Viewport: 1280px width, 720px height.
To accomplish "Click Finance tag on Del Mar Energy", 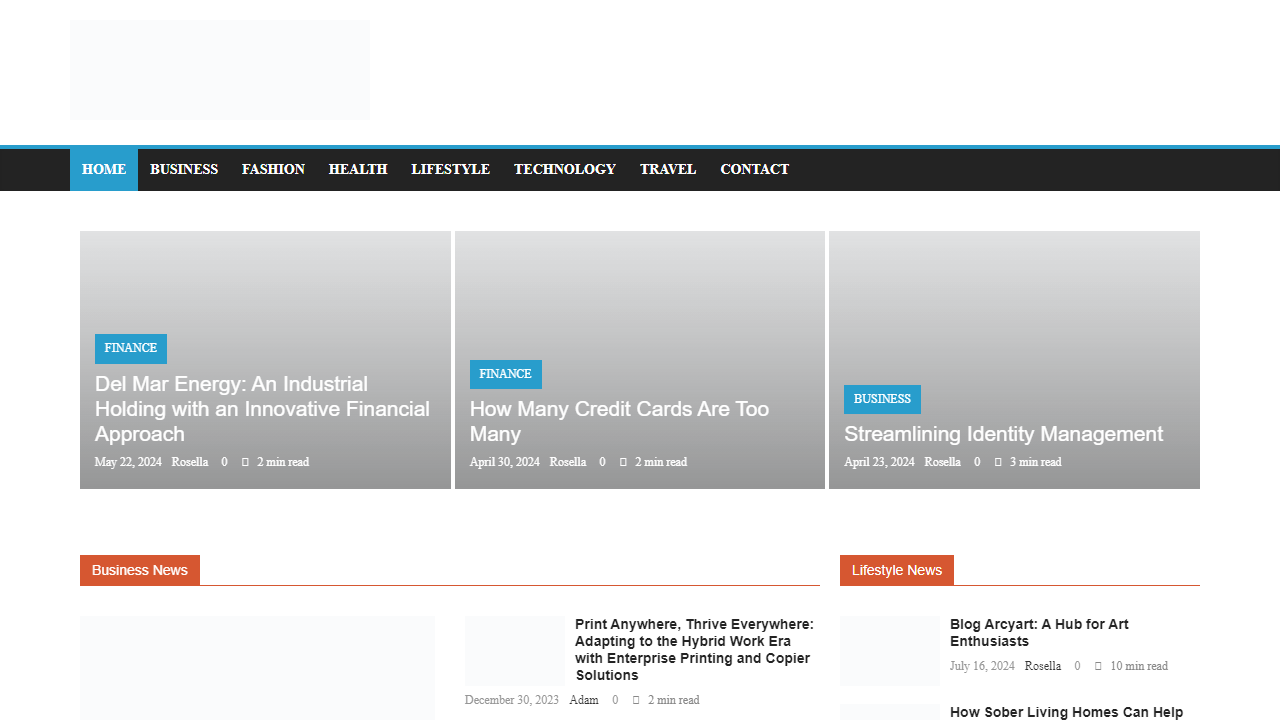I will coord(131,349).
